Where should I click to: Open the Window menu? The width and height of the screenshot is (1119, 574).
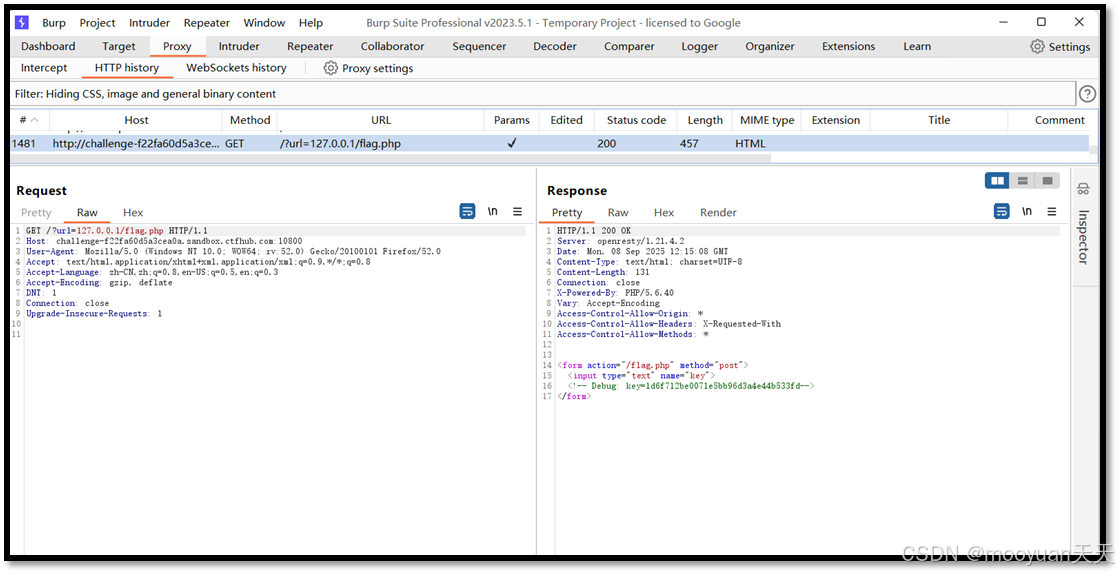click(264, 23)
